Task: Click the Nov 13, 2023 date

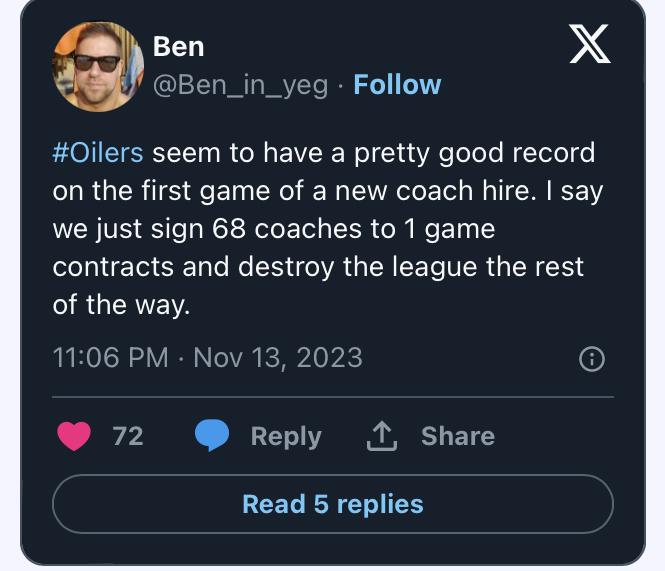Action: click(x=277, y=357)
